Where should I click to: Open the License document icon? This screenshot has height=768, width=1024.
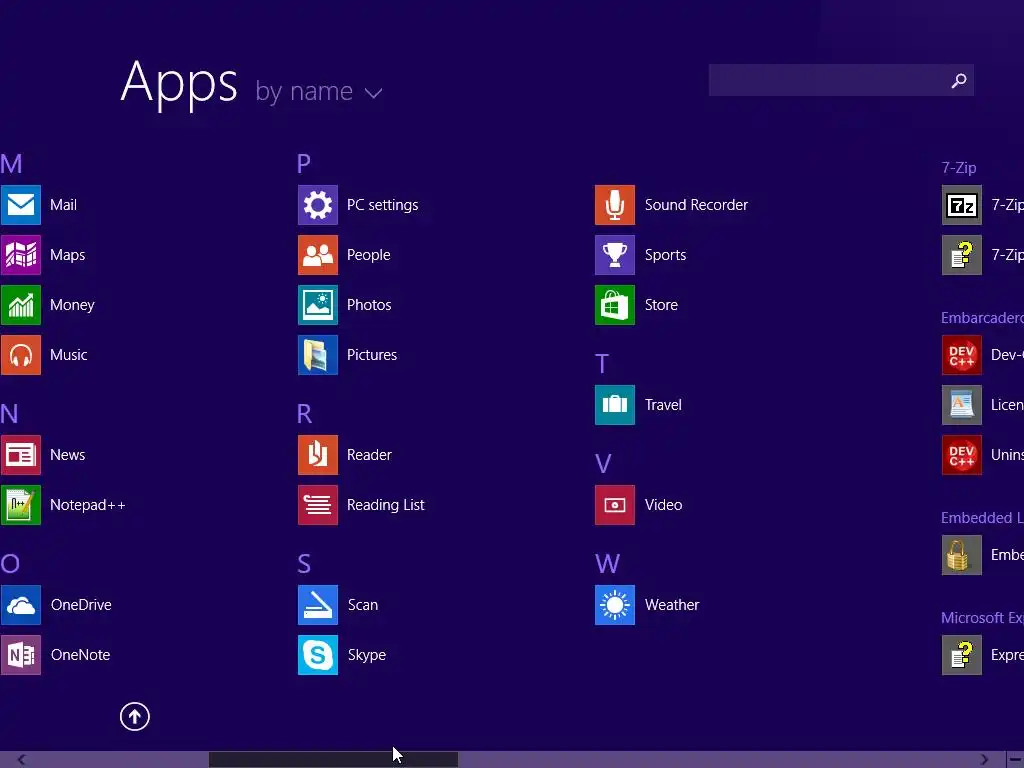(x=961, y=405)
